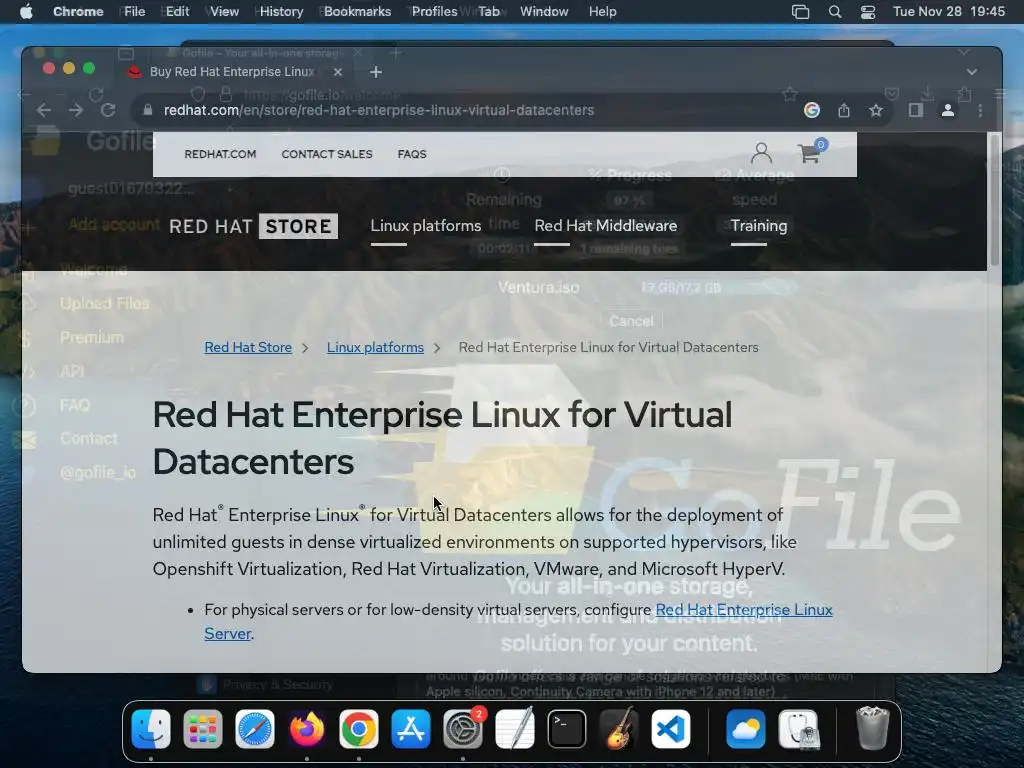This screenshot has width=1024, height=768.
Task: Open the Window menu
Action: [x=544, y=12]
